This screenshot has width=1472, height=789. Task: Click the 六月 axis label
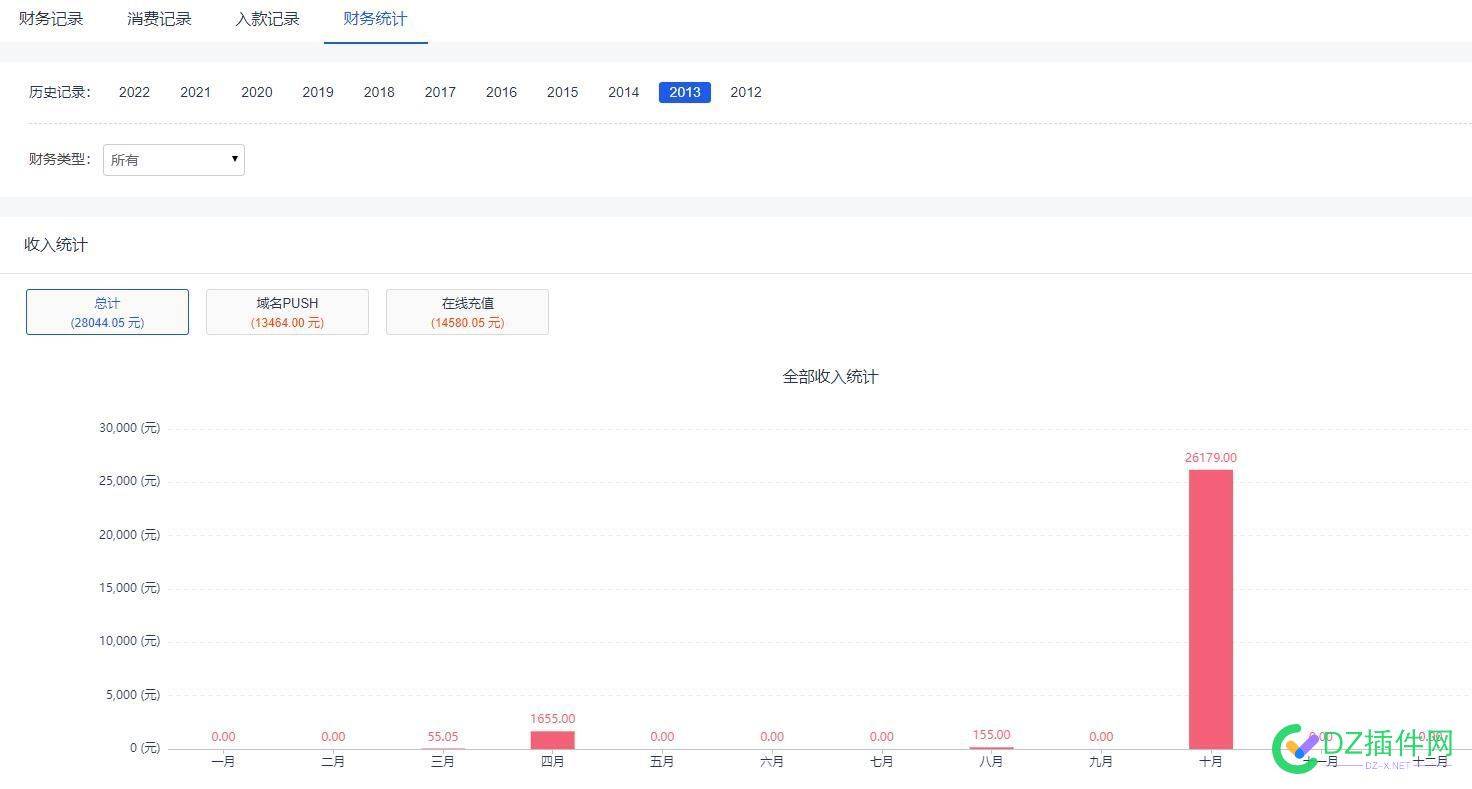tap(772, 762)
